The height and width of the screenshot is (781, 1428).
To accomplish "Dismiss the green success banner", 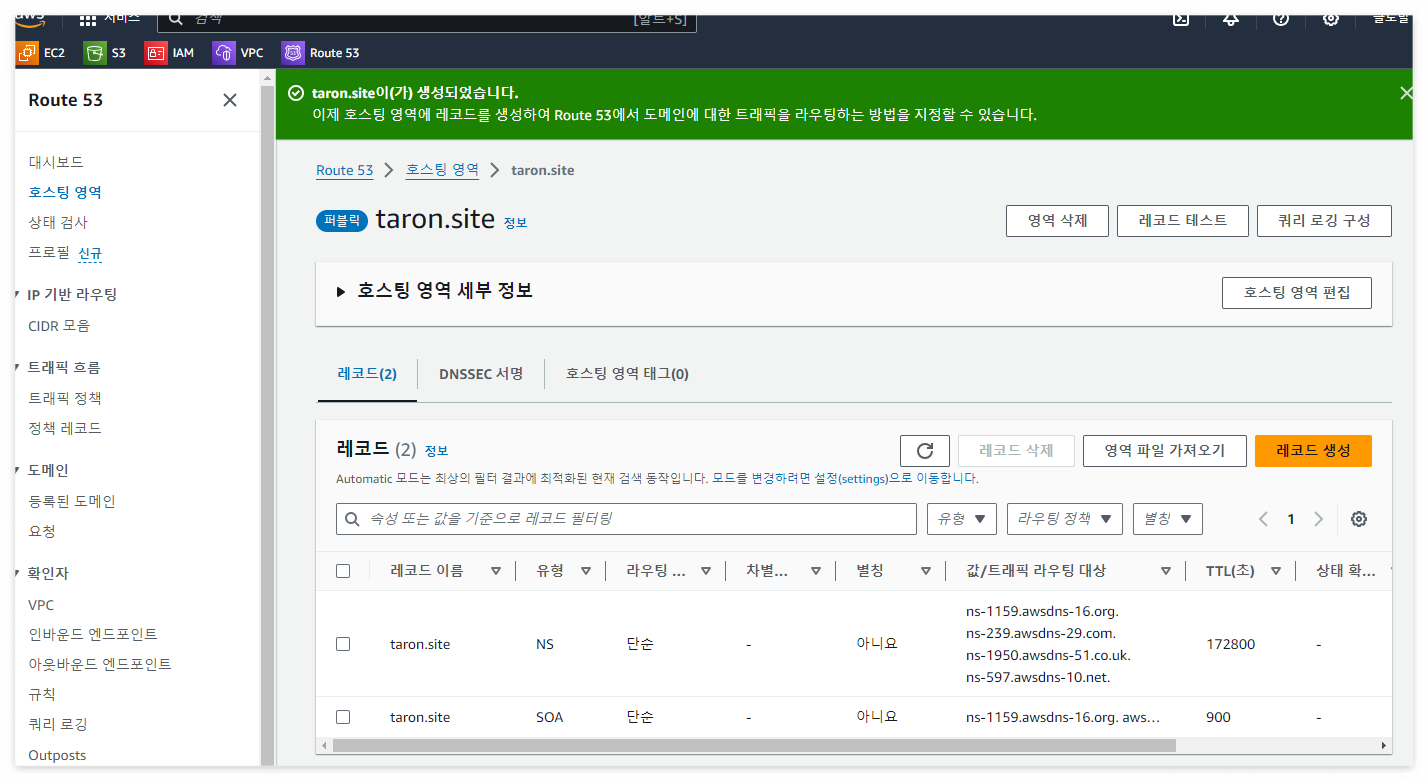I will coord(1406,93).
